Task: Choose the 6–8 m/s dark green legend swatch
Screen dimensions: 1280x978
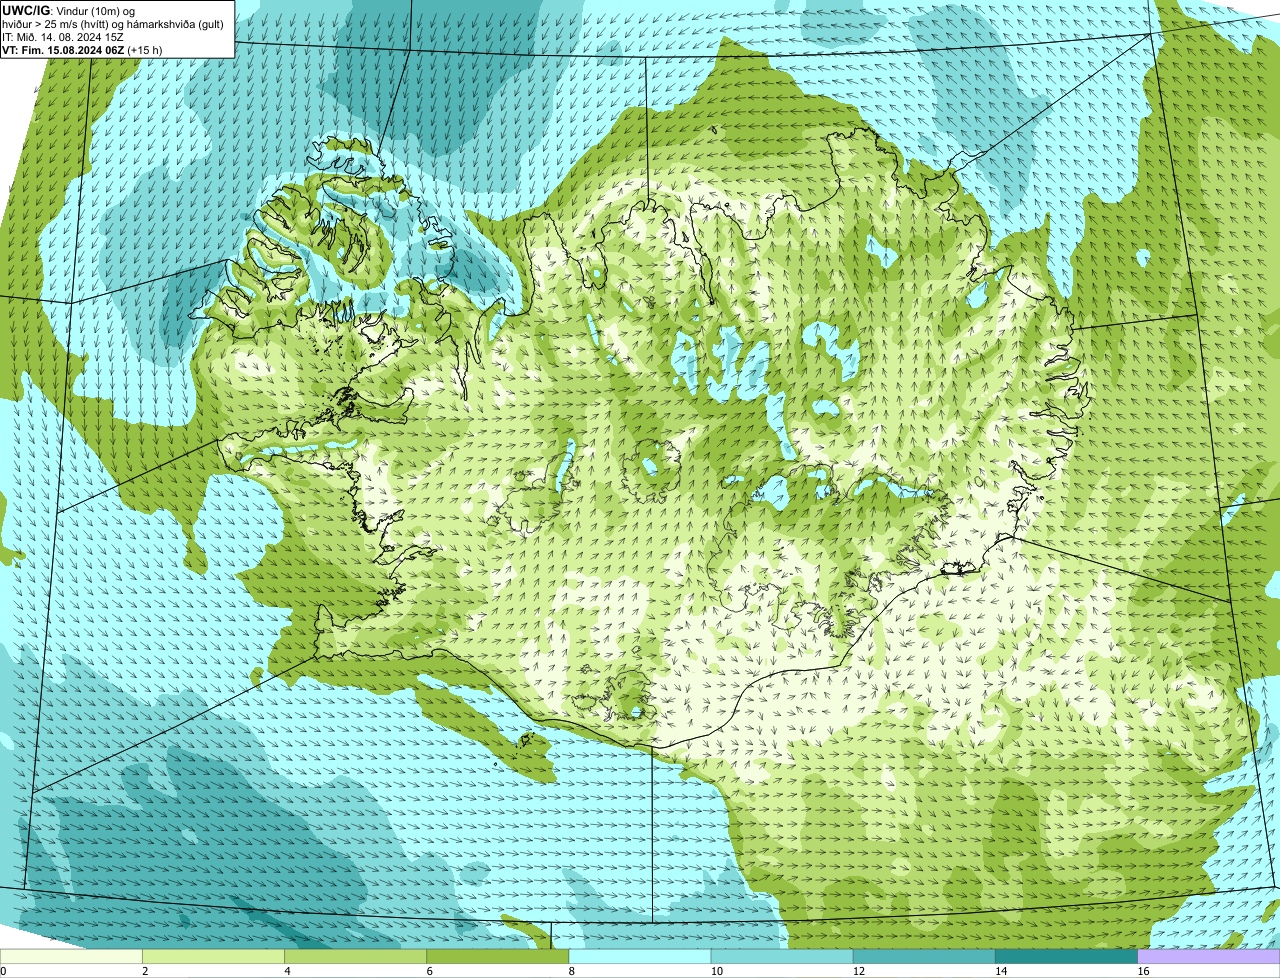Action: (x=498, y=957)
